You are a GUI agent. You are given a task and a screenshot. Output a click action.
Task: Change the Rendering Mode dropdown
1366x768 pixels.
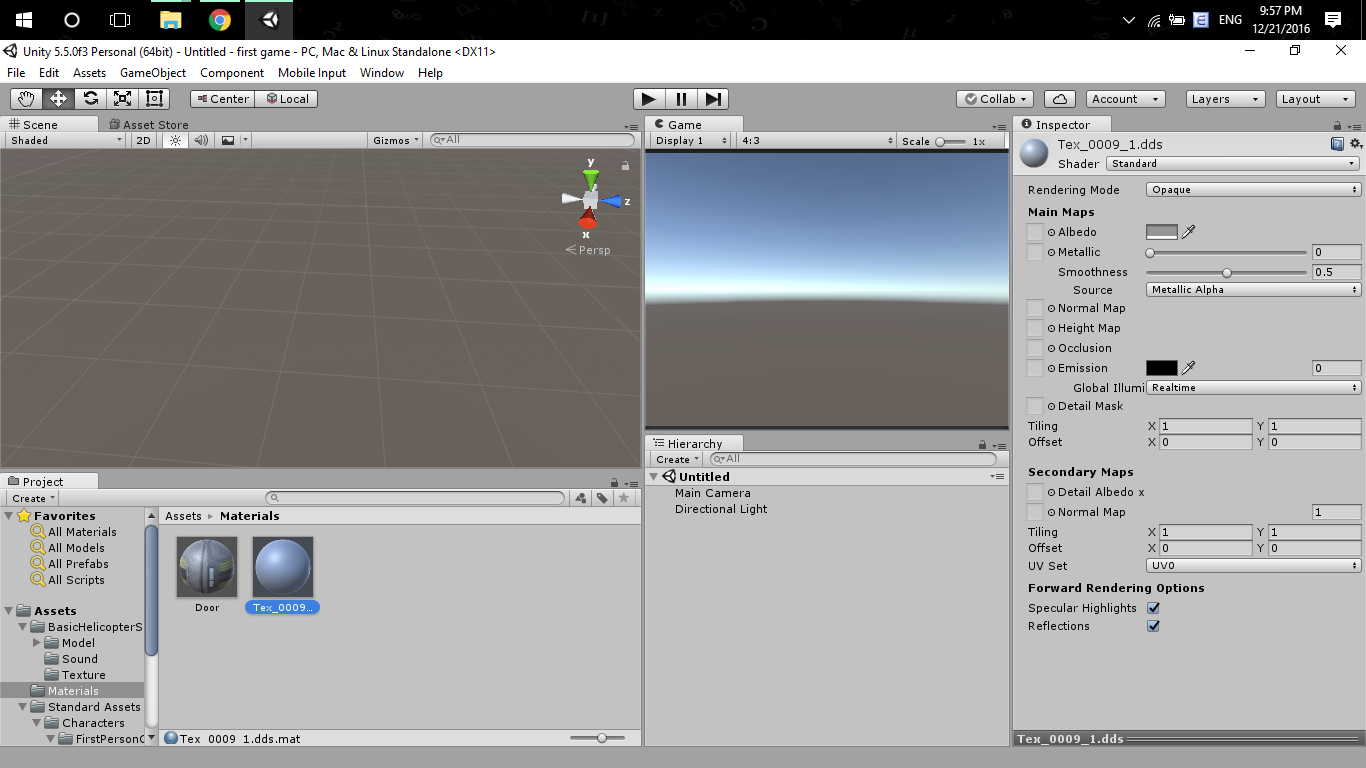click(x=1252, y=189)
